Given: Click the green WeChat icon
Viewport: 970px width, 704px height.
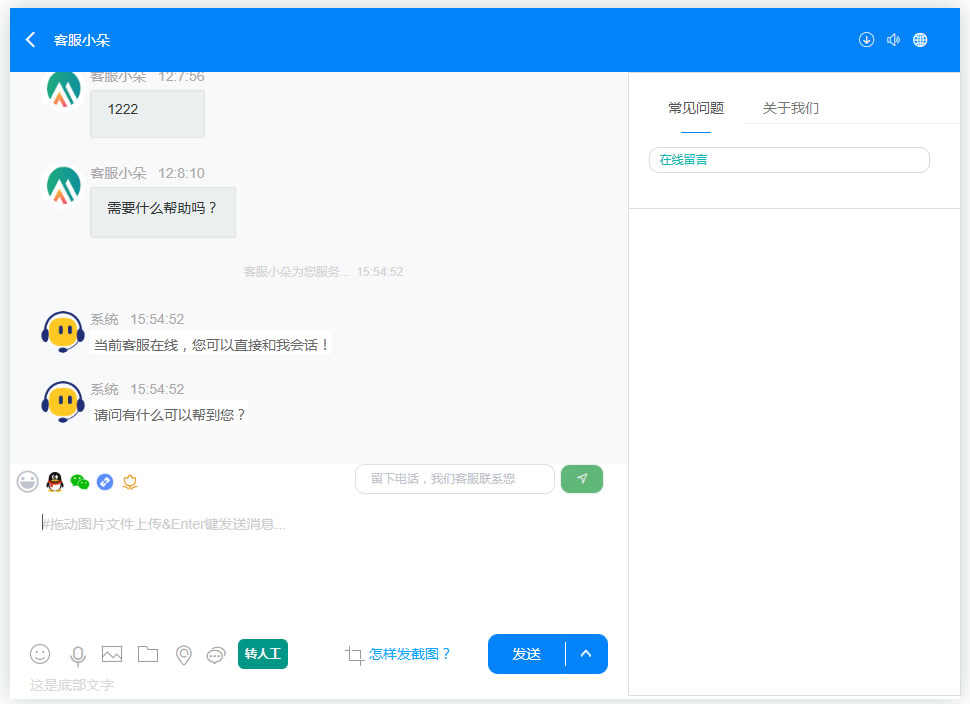Looking at the screenshot, I should (x=80, y=482).
